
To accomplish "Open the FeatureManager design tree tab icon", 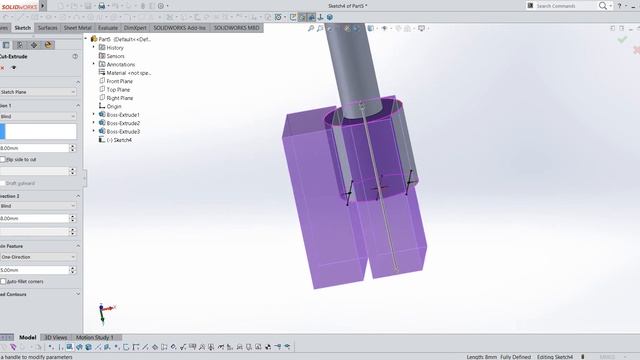I will click(6, 45).
